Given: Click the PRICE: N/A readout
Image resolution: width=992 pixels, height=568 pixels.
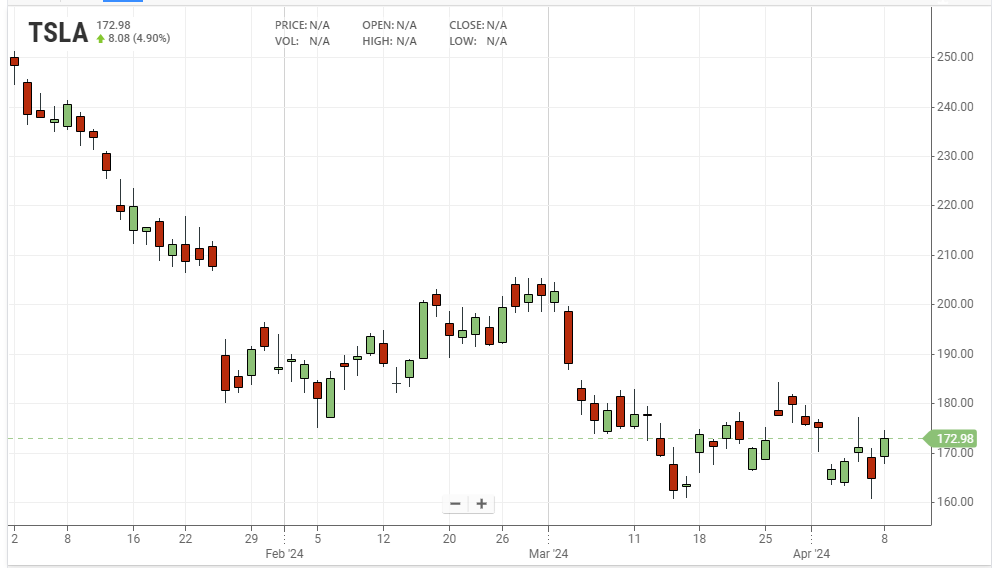Looking at the screenshot, I should (302, 25).
